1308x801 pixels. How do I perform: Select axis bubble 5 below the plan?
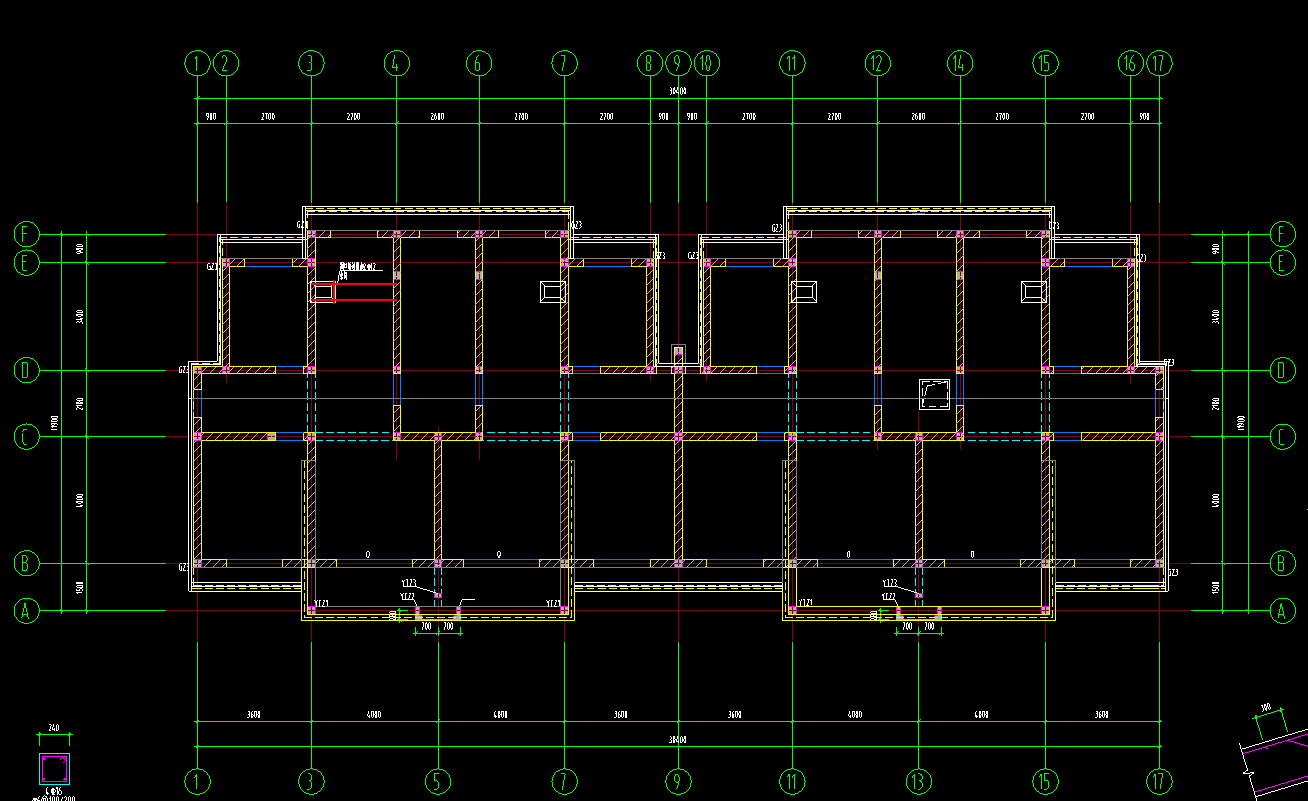pos(437,780)
